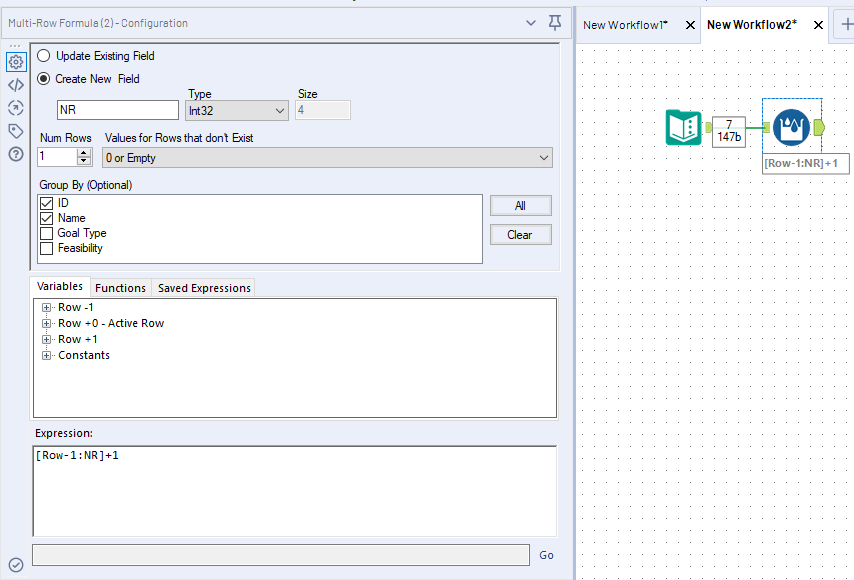Open the code annotation panel via </> icon
Viewport: 854px width, 580px height.
pyautogui.click(x=15, y=84)
